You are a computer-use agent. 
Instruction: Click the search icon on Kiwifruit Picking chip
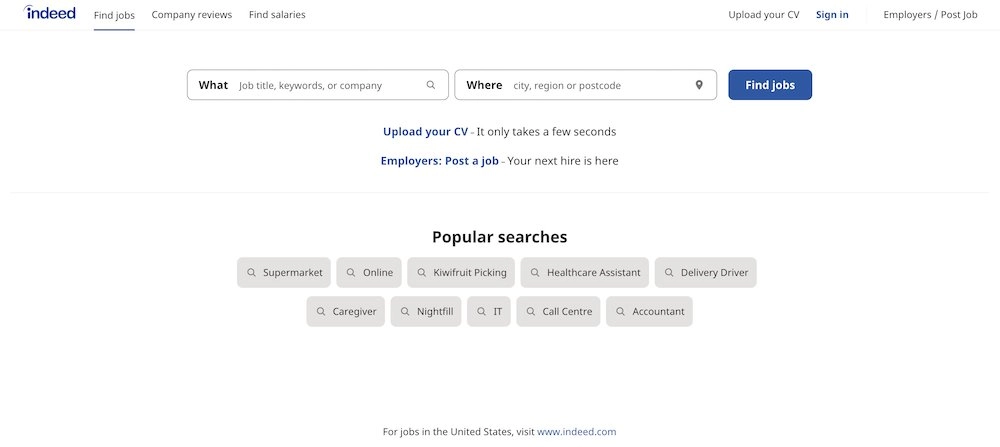point(422,272)
